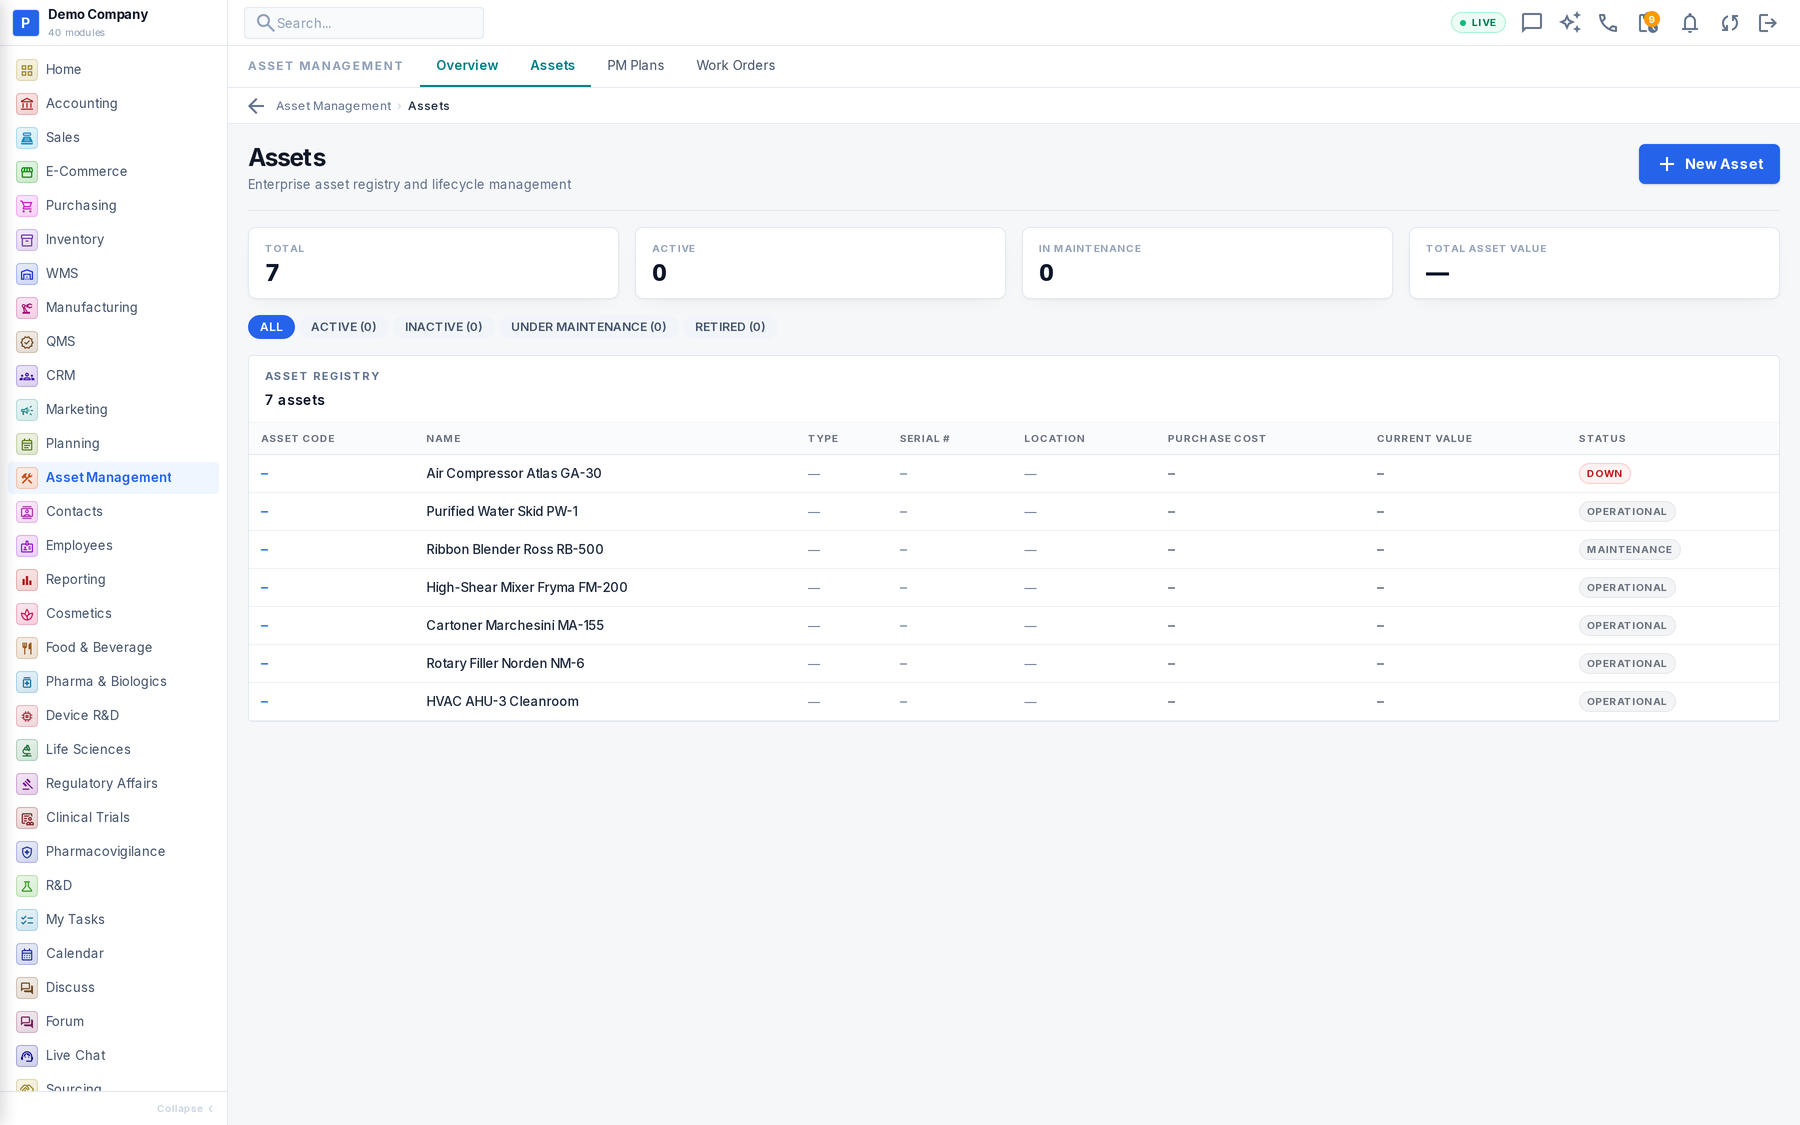The height and width of the screenshot is (1125, 1800).
Task: Open Device R&D module in sidebar
Action: [113, 715]
